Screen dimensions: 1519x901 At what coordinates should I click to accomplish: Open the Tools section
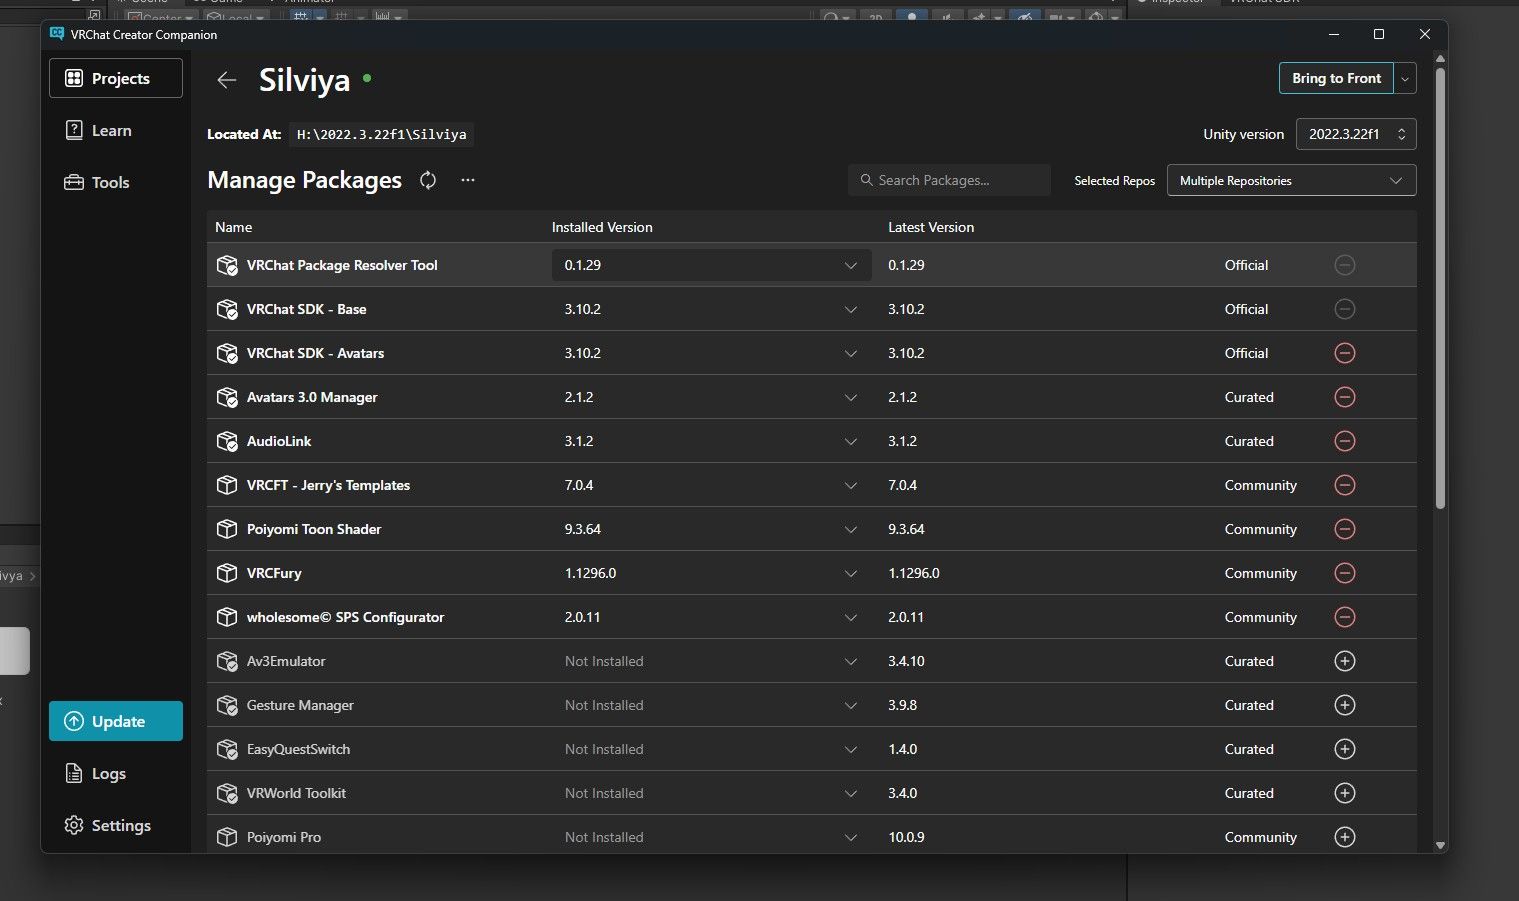[x=116, y=182]
